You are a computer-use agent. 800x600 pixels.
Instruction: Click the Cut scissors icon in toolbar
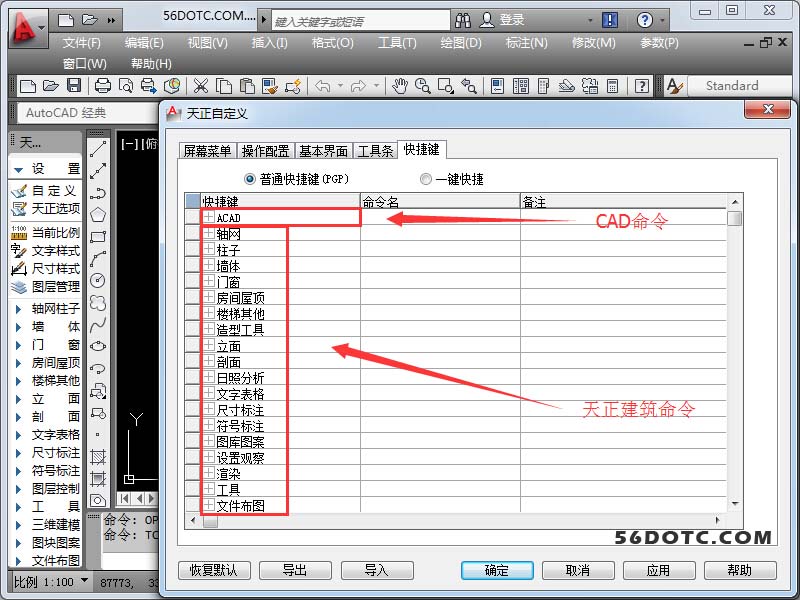[200, 86]
